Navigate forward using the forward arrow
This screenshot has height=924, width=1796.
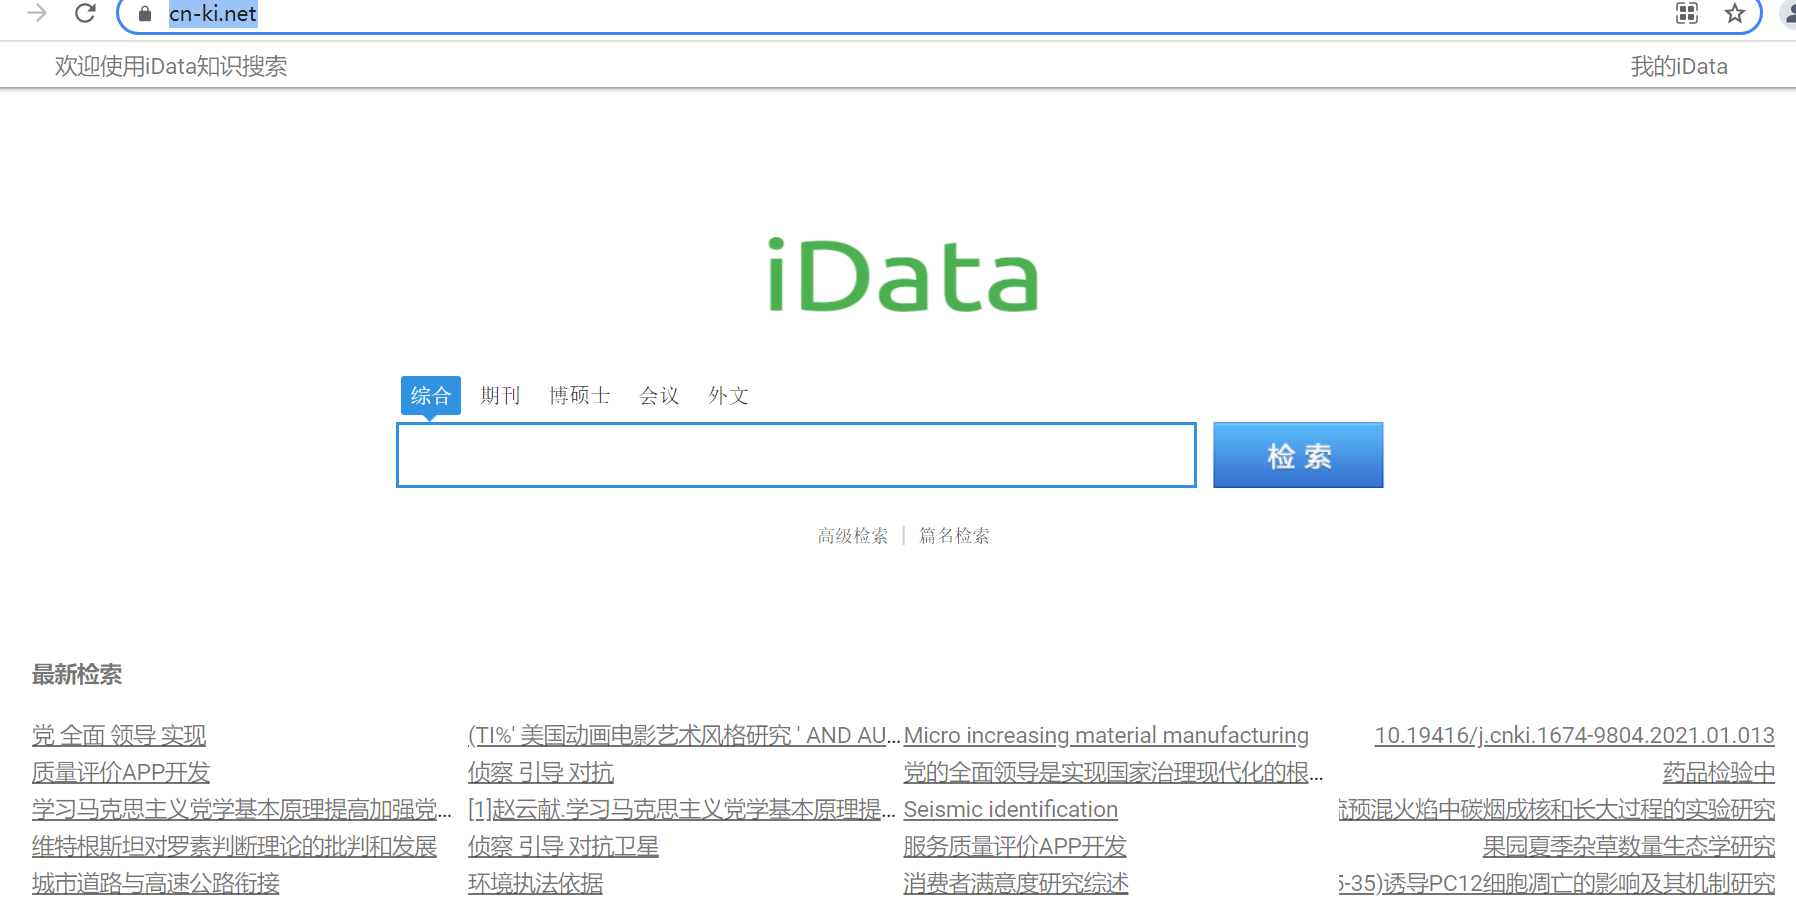37,14
